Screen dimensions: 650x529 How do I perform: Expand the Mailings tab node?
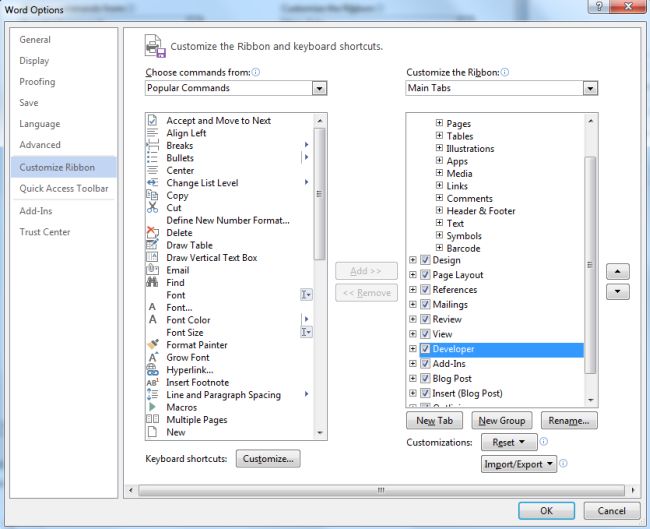click(x=412, y=304)
